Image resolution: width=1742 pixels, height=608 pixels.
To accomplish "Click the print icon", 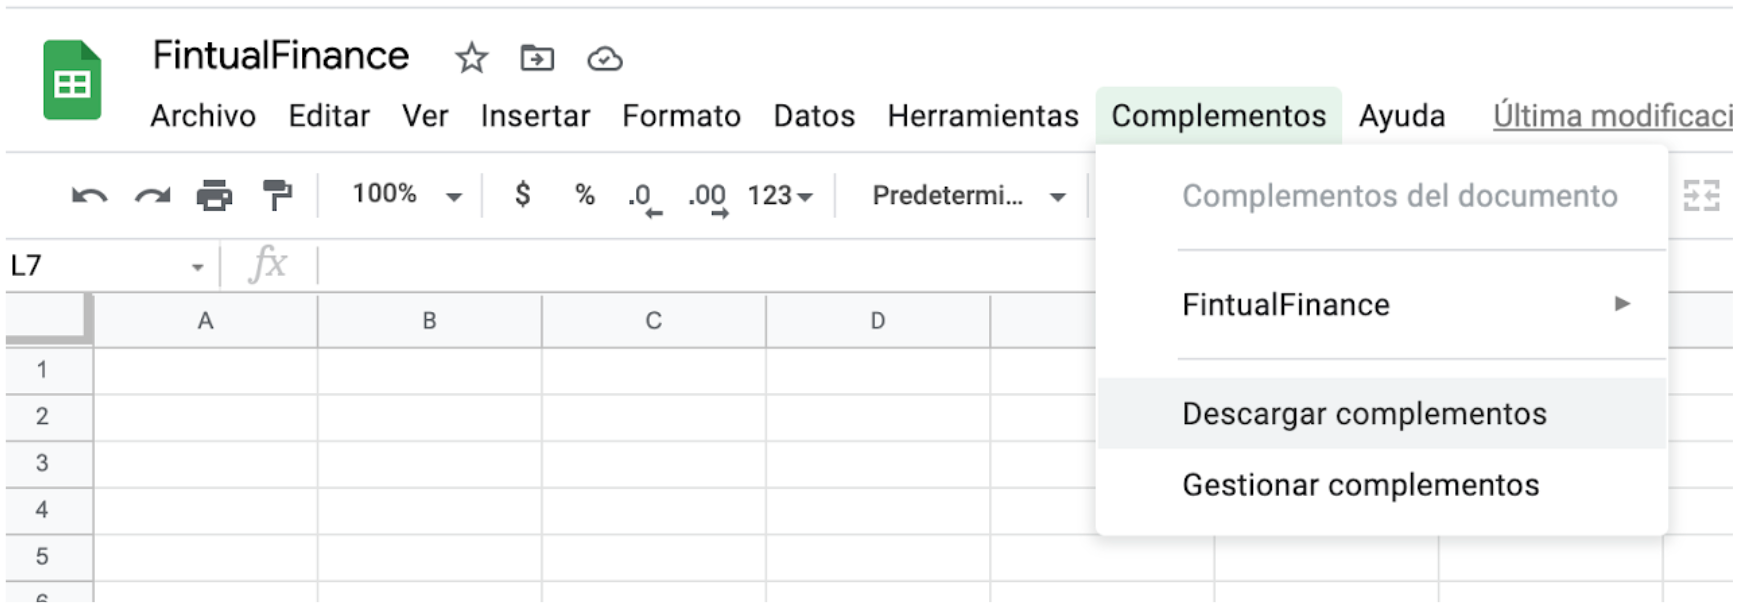I will 214,196.
